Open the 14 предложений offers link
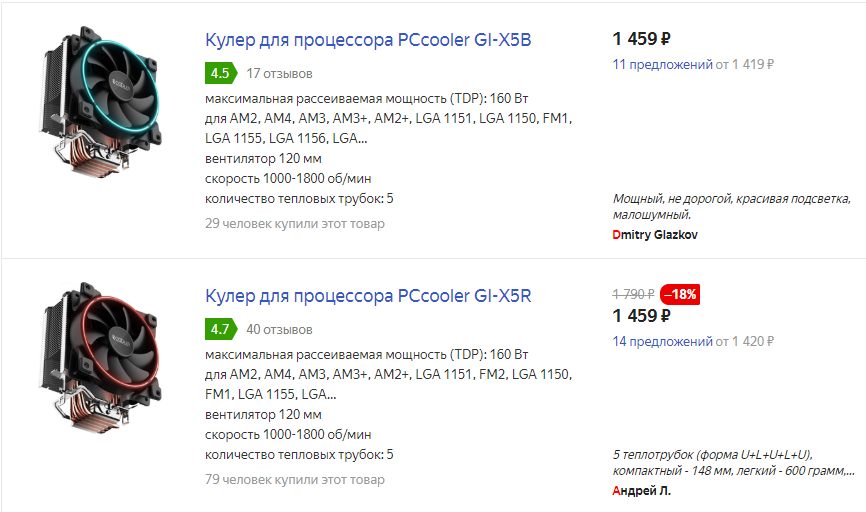This screenshot has height=512, width=866. [x=661, y=342]
